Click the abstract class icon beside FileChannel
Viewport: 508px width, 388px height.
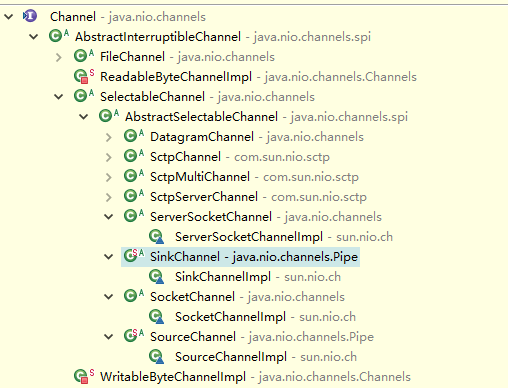point(84,56)
